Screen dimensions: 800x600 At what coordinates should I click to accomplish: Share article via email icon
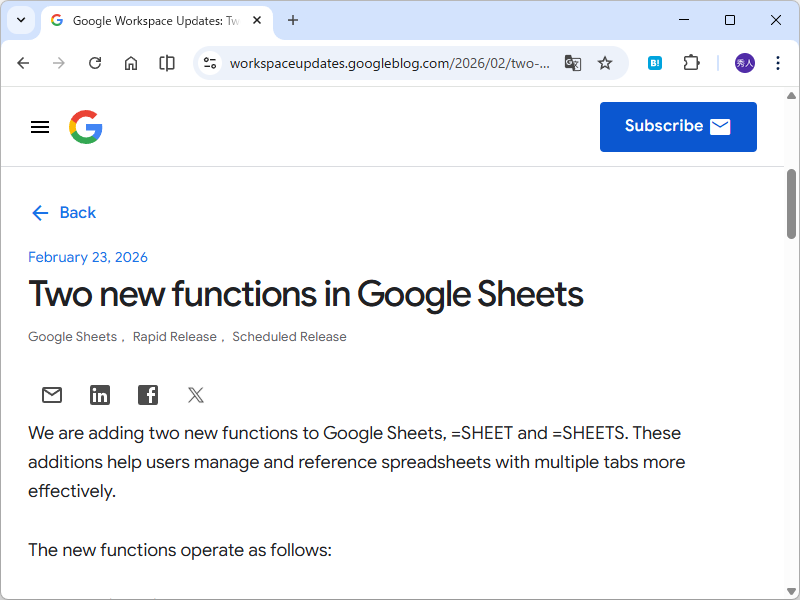[52, 395]
